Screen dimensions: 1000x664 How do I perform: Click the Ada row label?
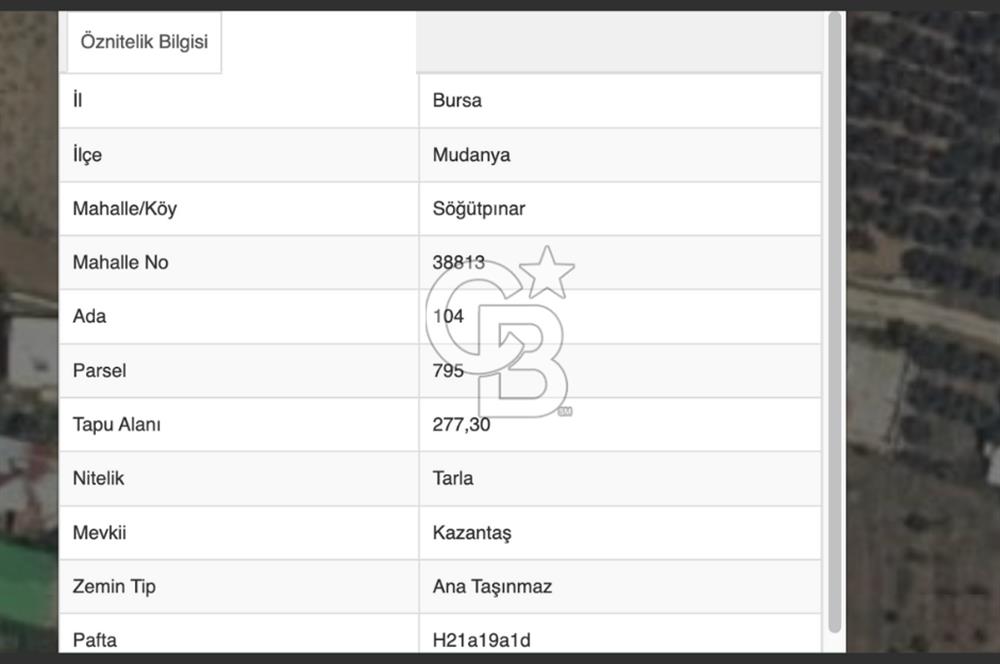[x=89, y=317]
